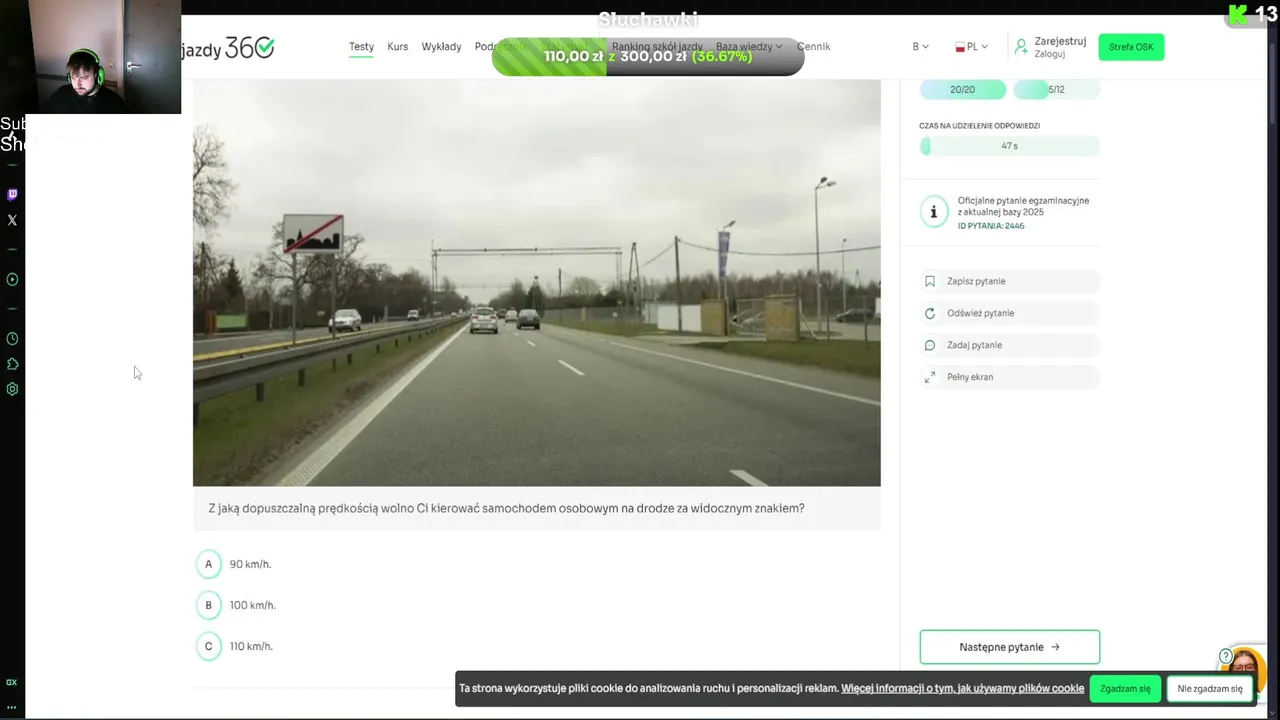Click the green K logo overlay
This screenshot has width=1280, height=720.
point(1238,14)
